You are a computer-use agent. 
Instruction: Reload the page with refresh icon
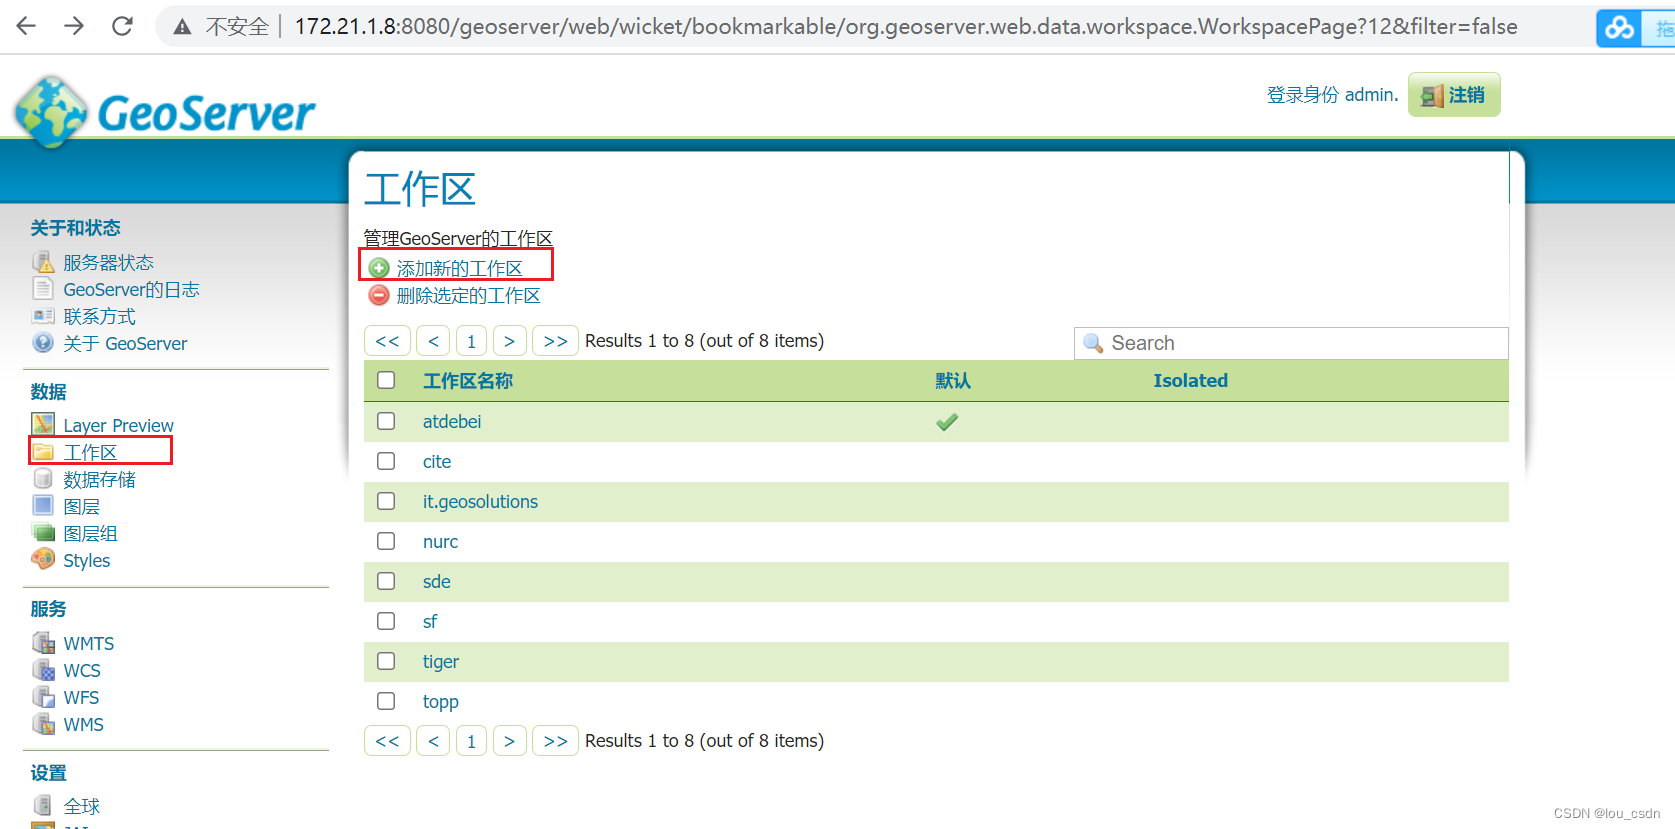(122, 26)
